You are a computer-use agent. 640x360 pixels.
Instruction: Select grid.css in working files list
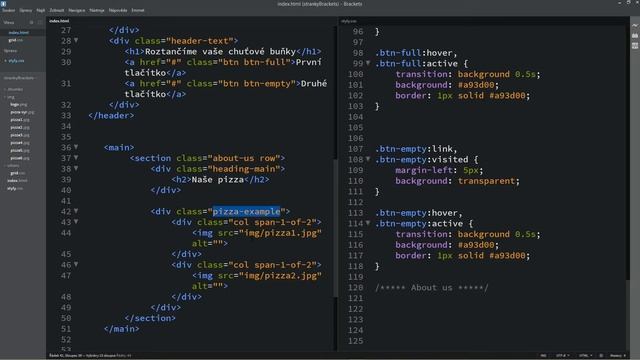coord(16,40)
